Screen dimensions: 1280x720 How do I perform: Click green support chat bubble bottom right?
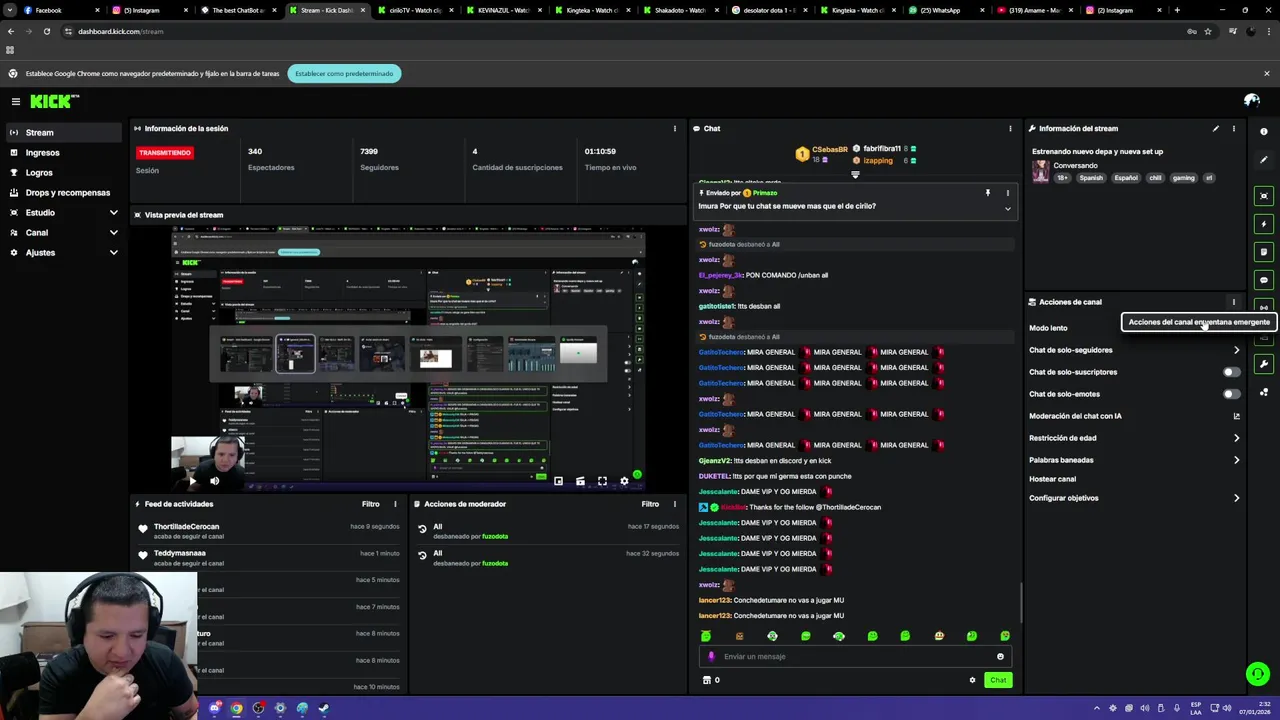coord(1258,674)
